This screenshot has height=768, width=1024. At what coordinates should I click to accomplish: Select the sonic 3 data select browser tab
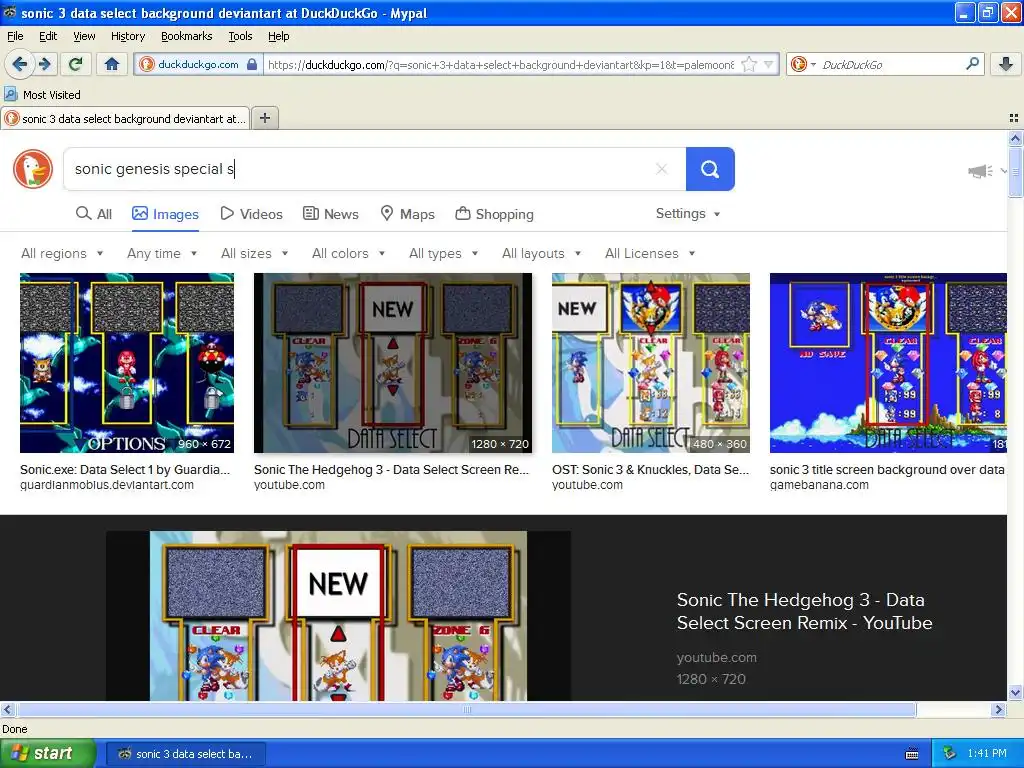coord(125,118)
